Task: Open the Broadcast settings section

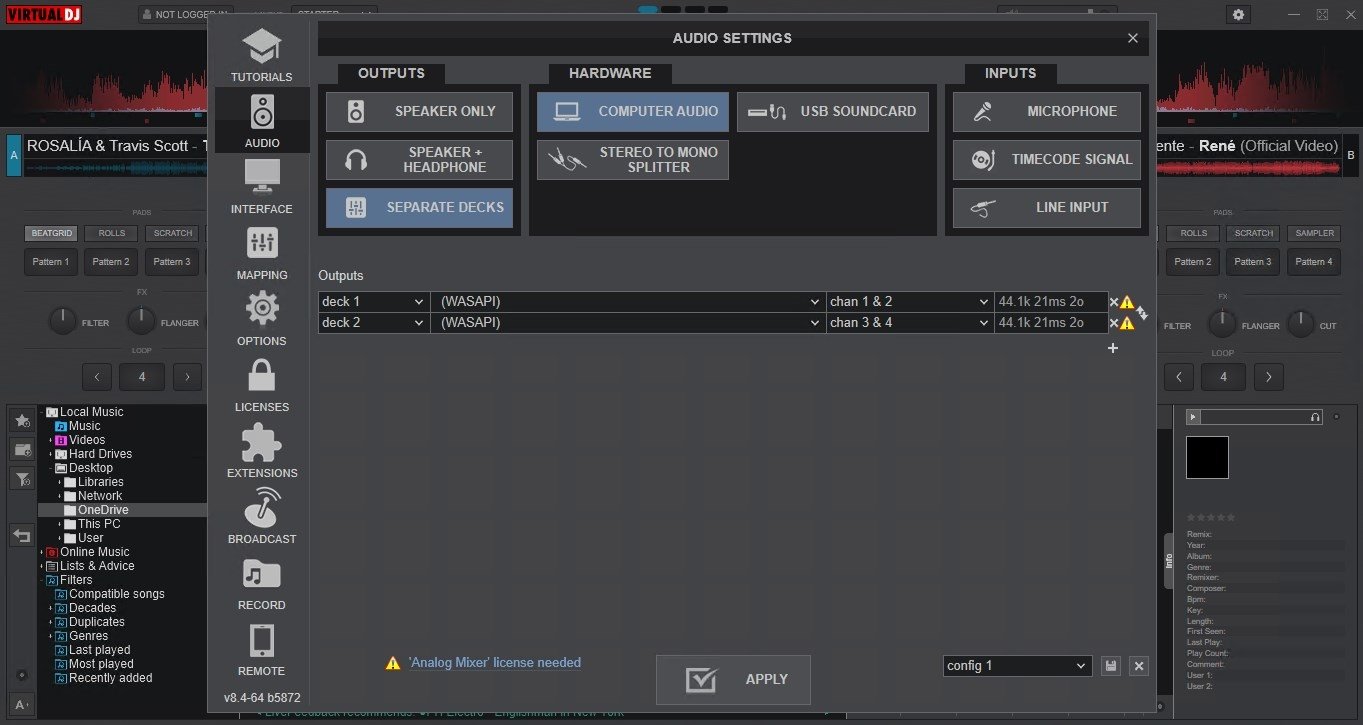Action: click(x=262, y=517)
